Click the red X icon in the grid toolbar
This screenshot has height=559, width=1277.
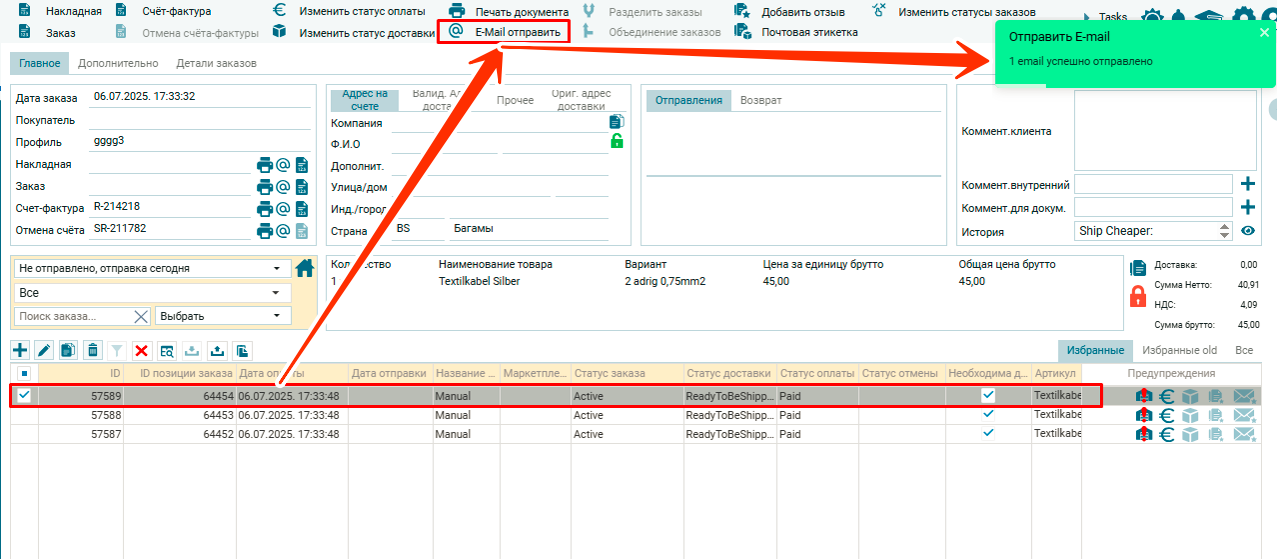141,350
